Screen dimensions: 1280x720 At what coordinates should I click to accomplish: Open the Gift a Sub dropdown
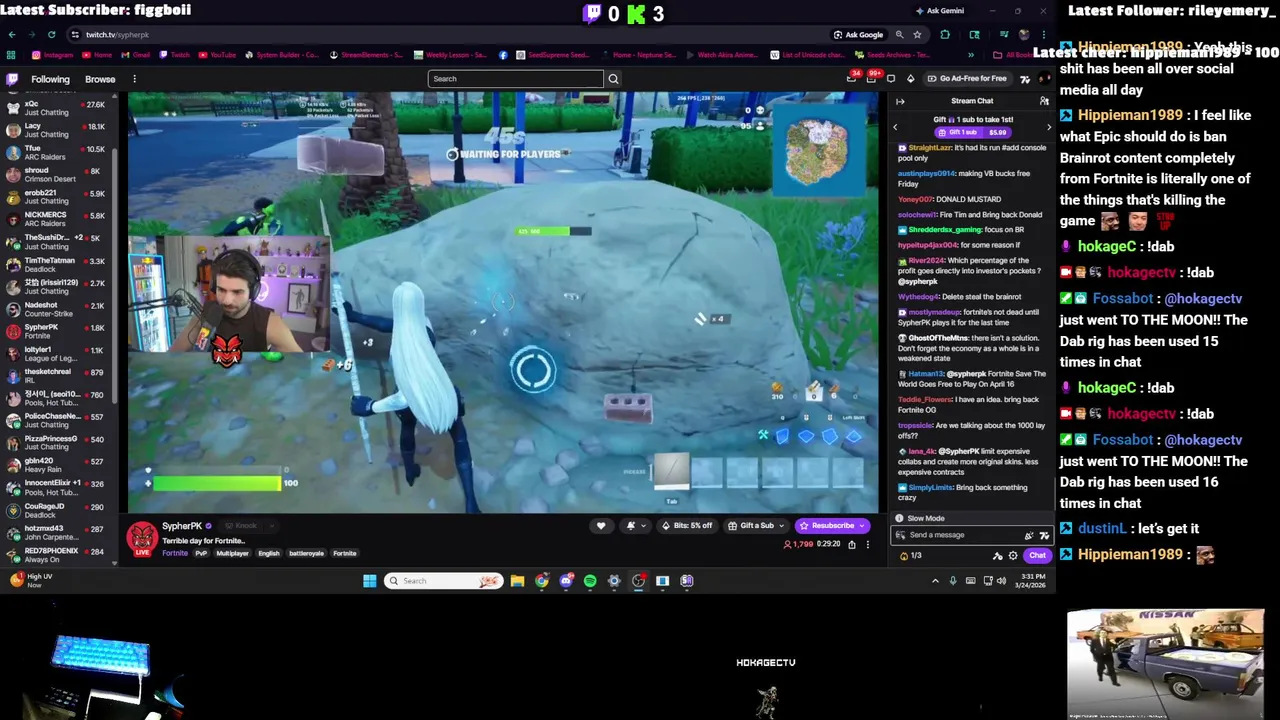point(756,526)
